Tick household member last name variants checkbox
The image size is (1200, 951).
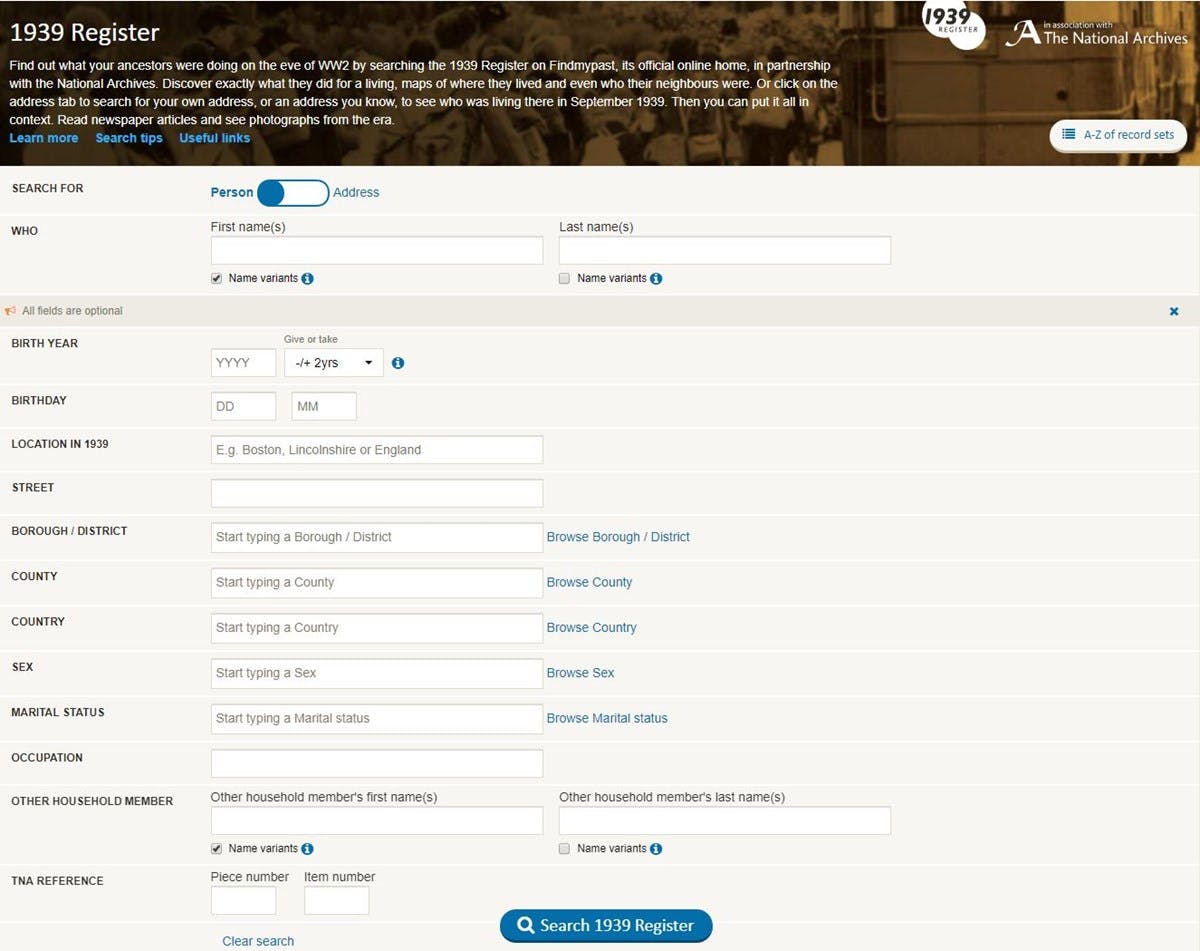coord(565,848)
